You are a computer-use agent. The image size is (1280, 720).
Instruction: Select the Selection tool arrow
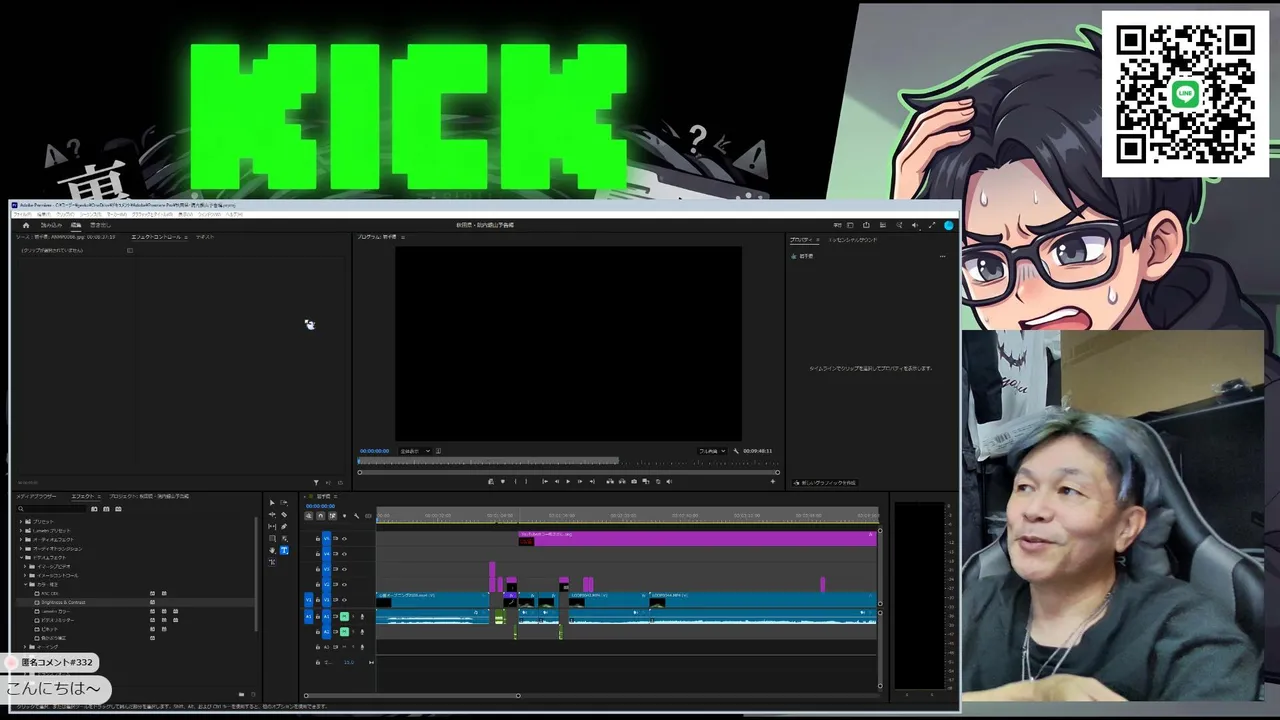pos(272,503)
